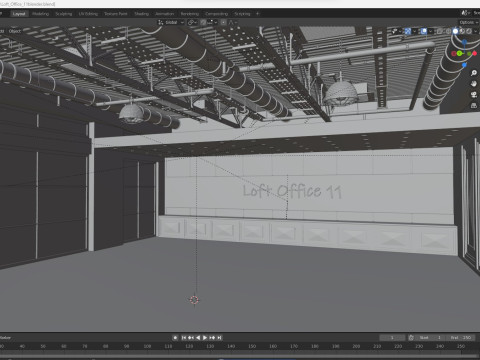Select solid viewport shading

pos(455,31)
